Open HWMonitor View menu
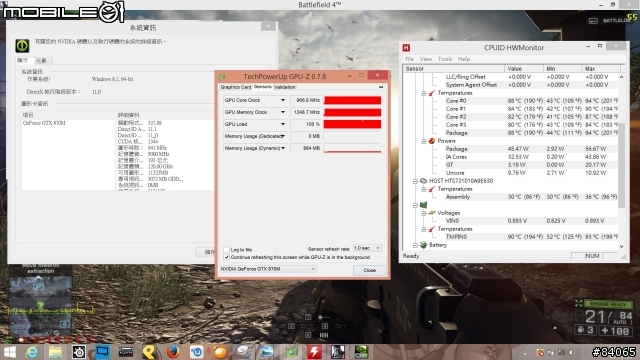 coord(426,59)
